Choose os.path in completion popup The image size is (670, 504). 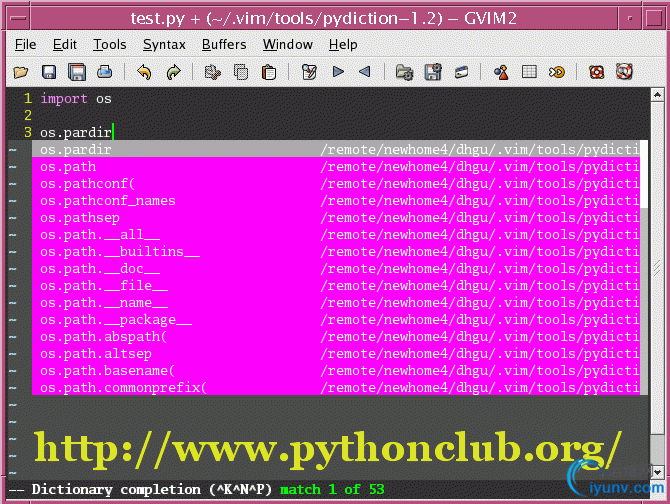coord(336,166)
